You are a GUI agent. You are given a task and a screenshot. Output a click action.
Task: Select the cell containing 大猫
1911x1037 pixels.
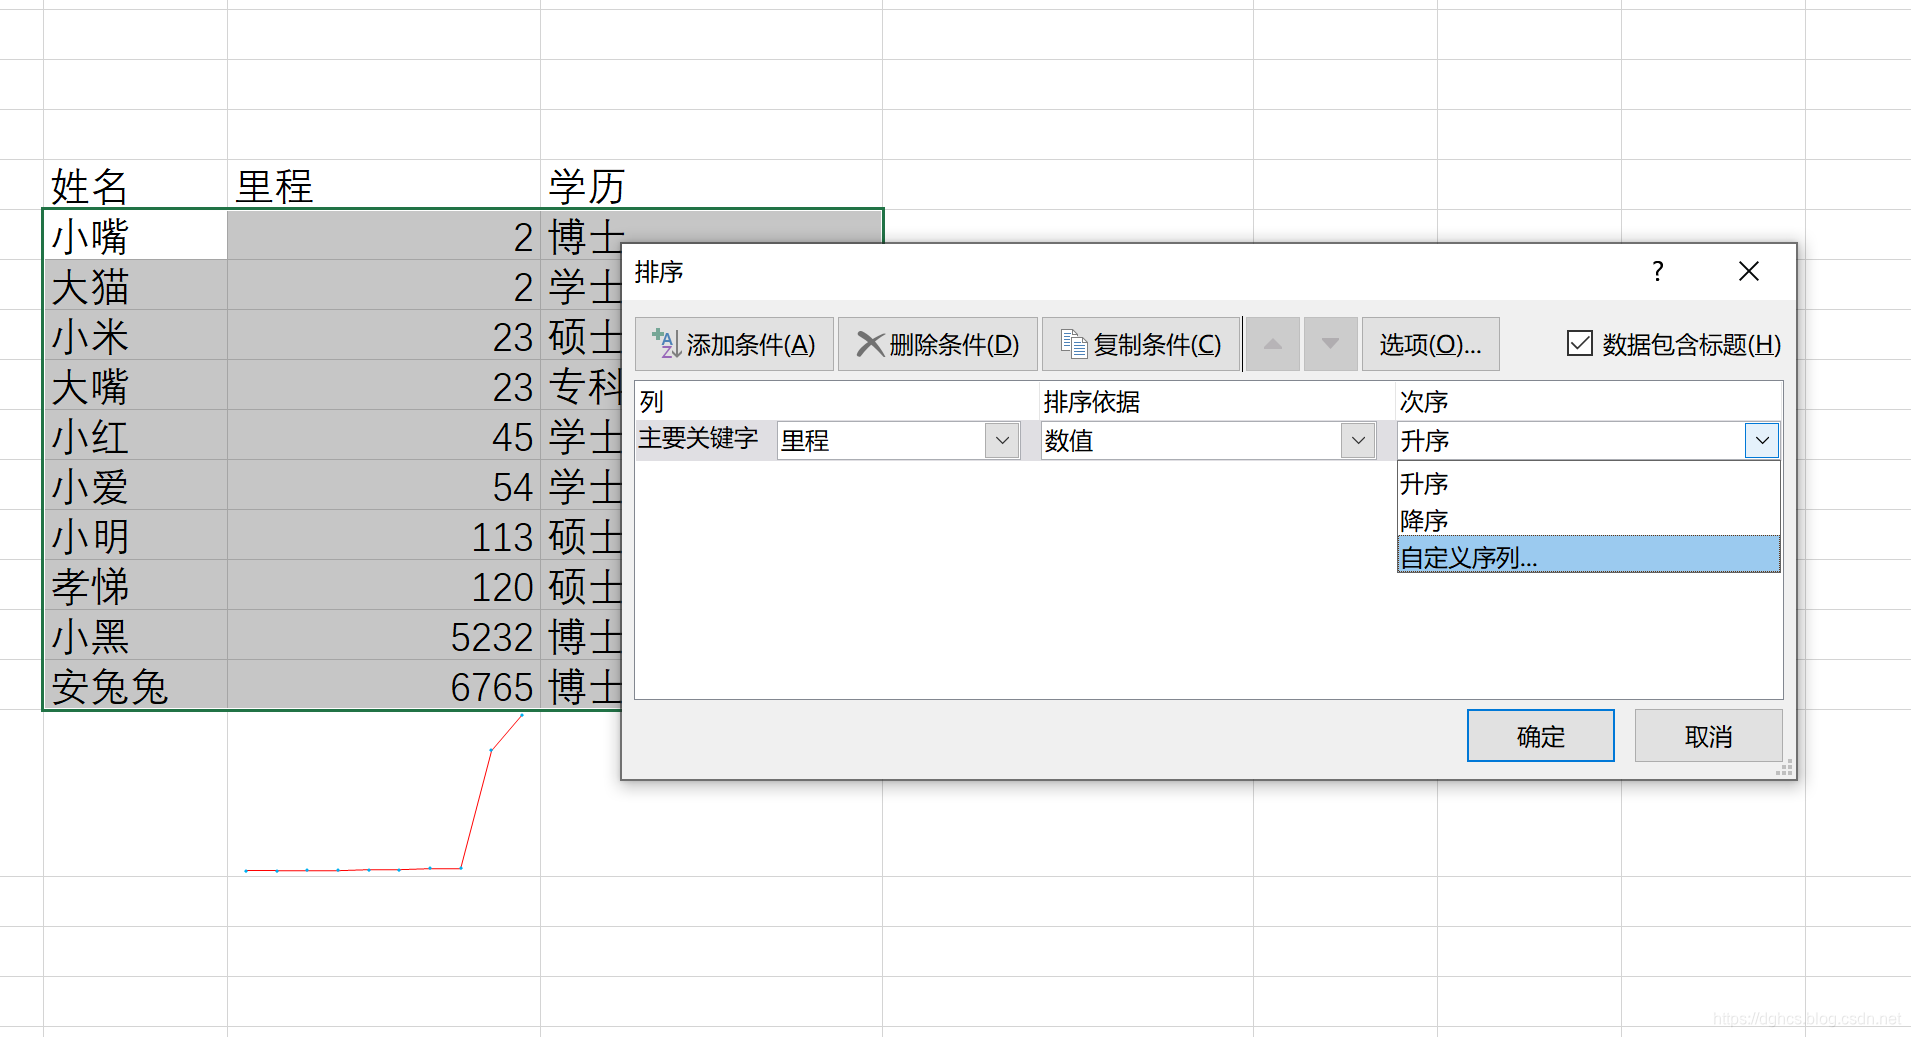tap(135, 285)
